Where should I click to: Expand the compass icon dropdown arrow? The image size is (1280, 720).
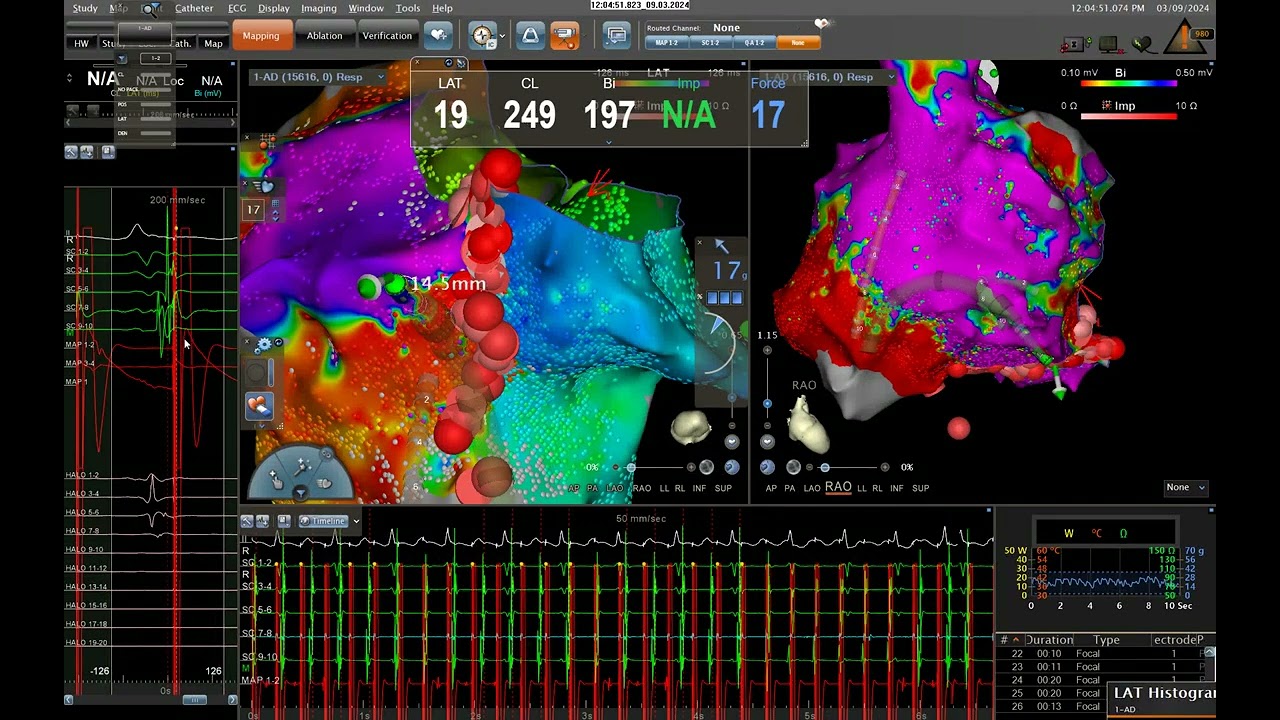click(x=502, y=37)
